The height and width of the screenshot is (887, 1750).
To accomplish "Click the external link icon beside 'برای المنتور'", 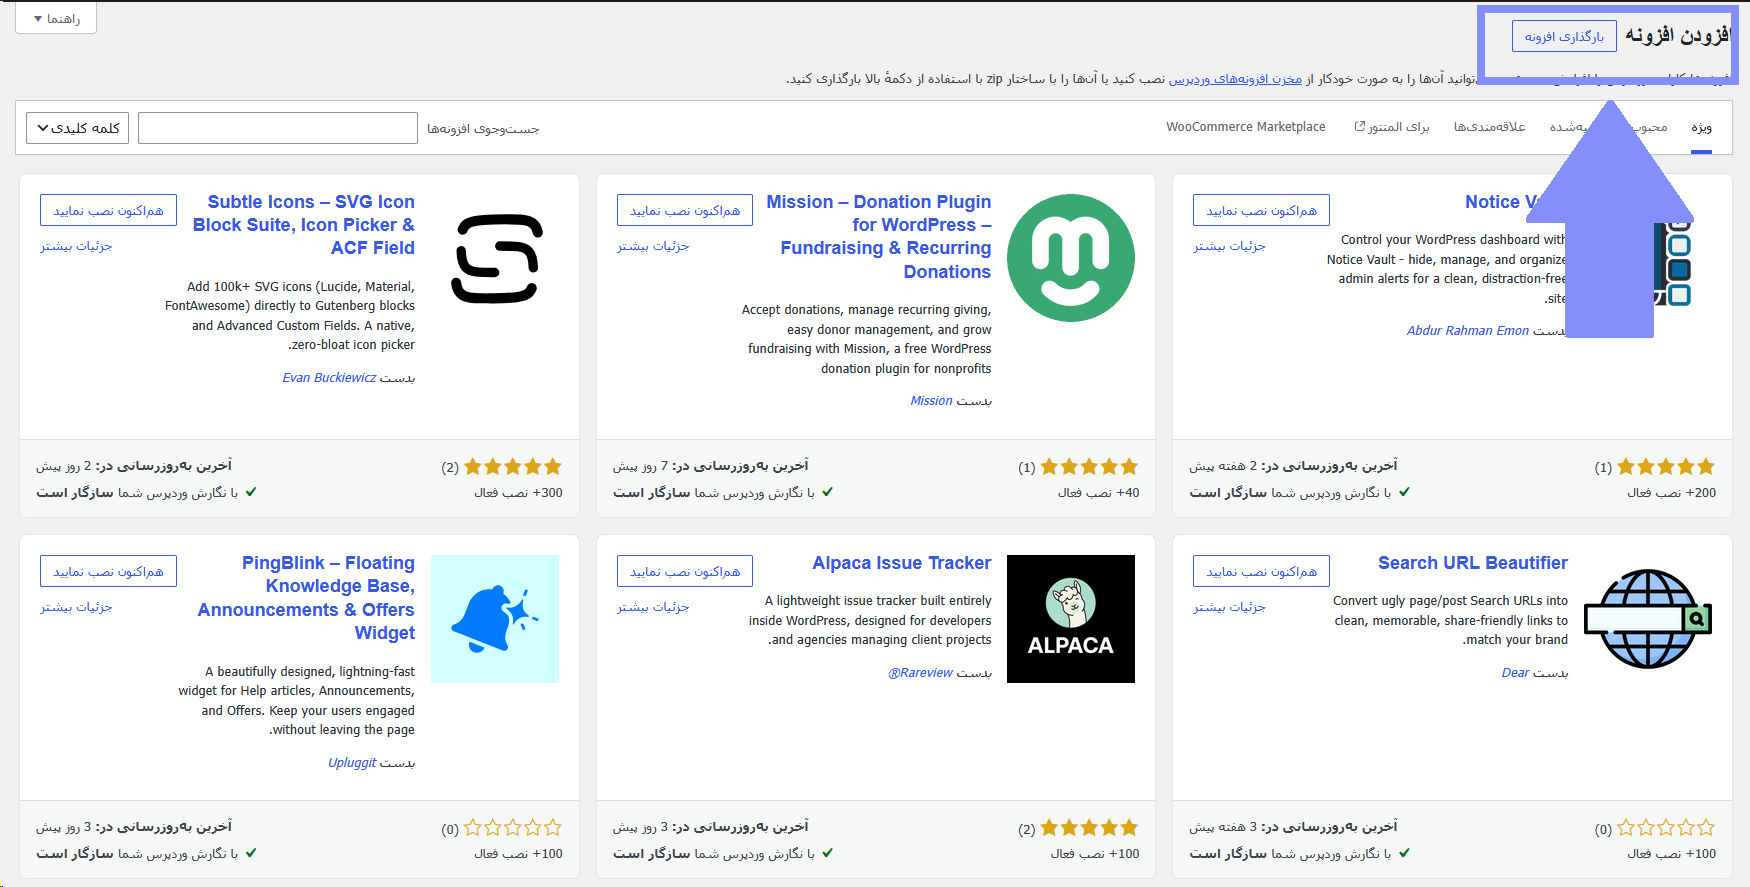I will [x=1360, y=127].
